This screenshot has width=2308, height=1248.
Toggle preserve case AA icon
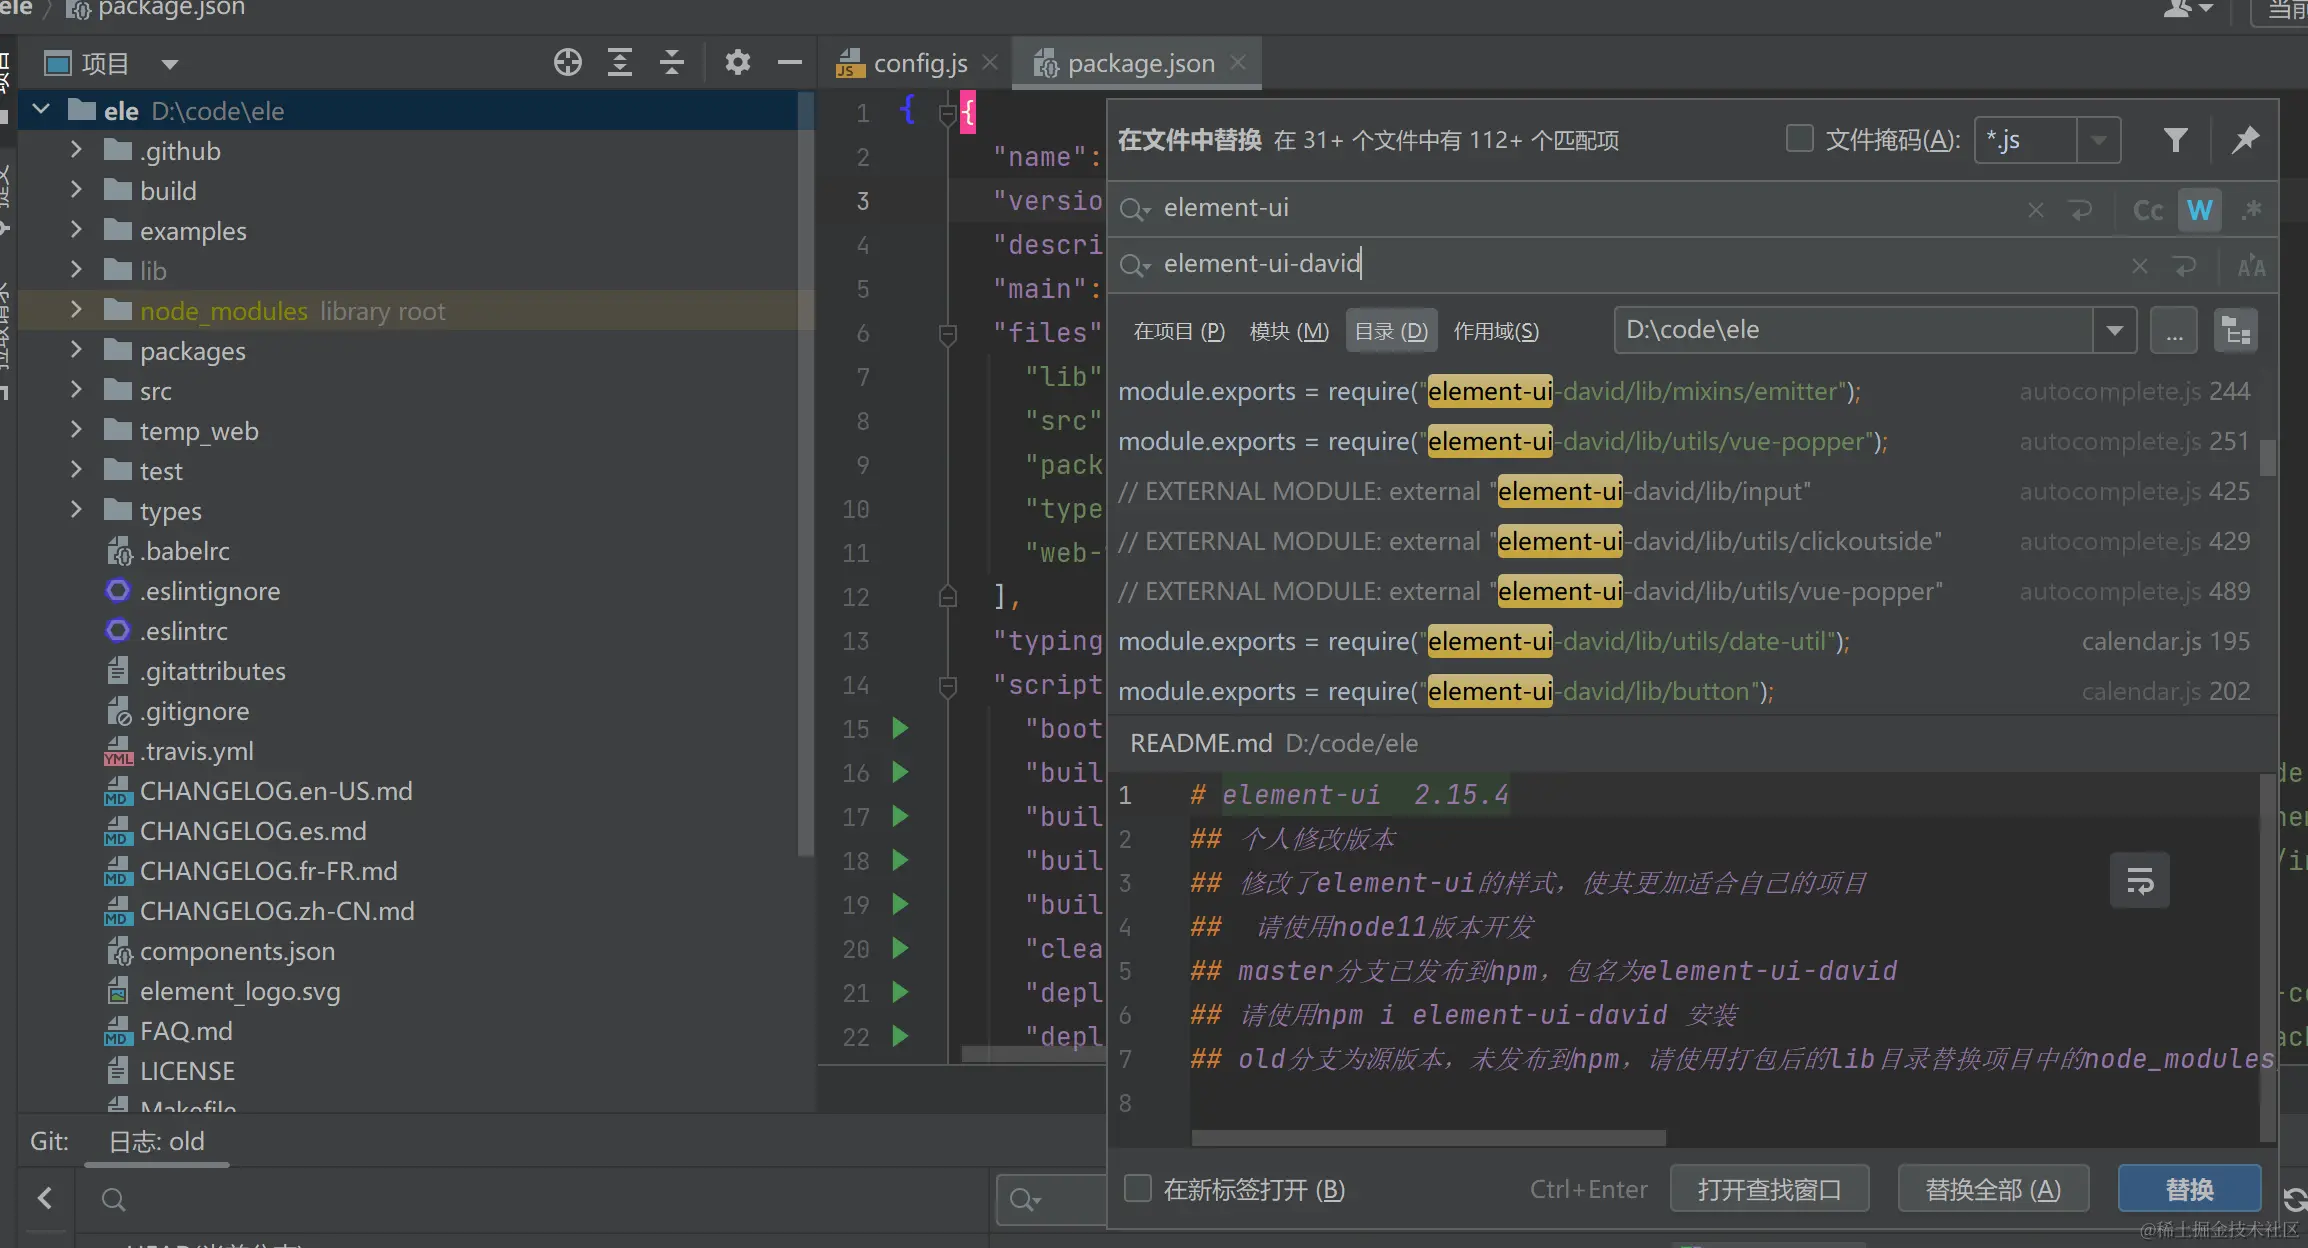click(x=2252, y=266)
